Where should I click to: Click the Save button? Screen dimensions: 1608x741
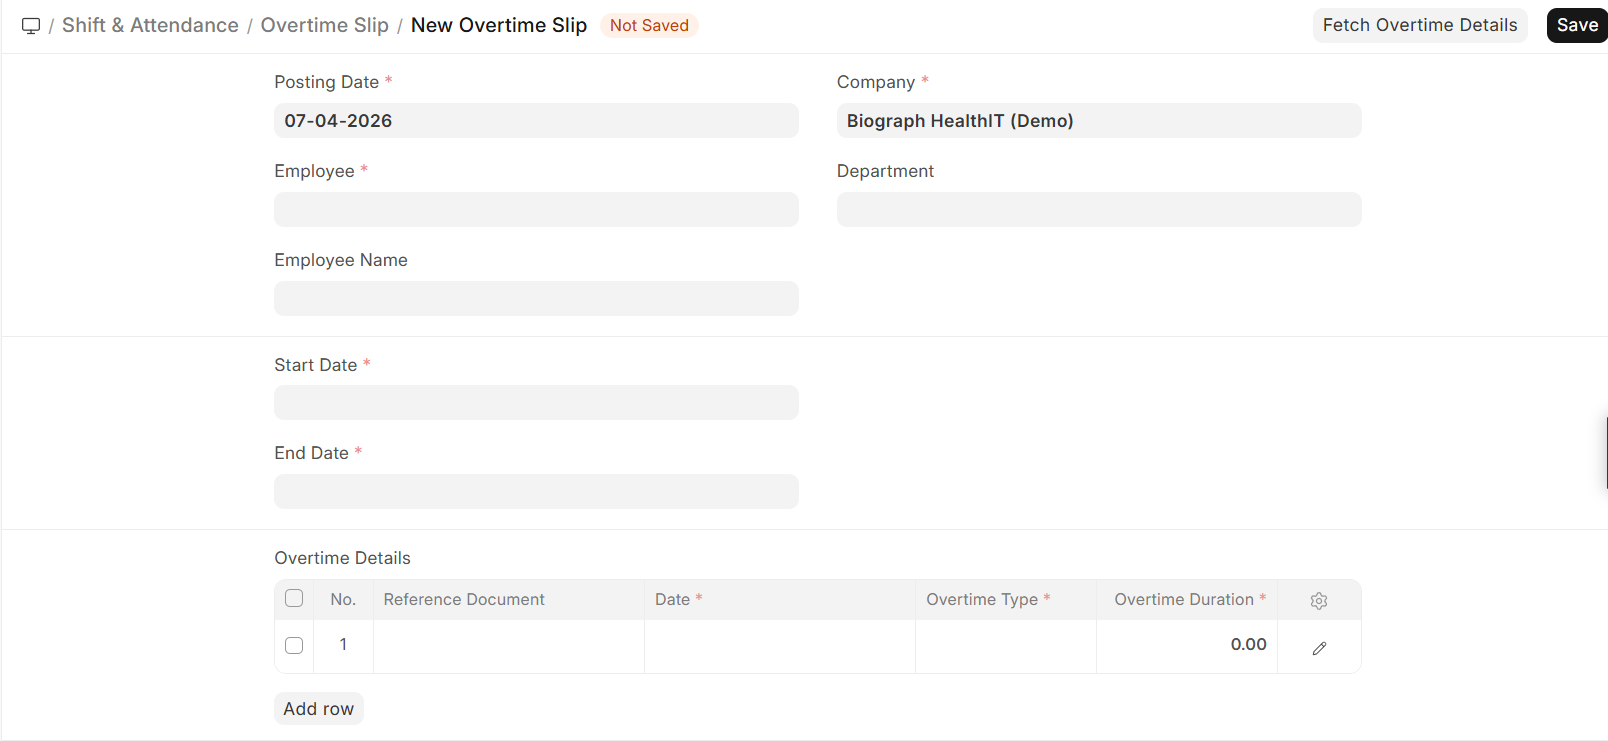point(1576,25)
